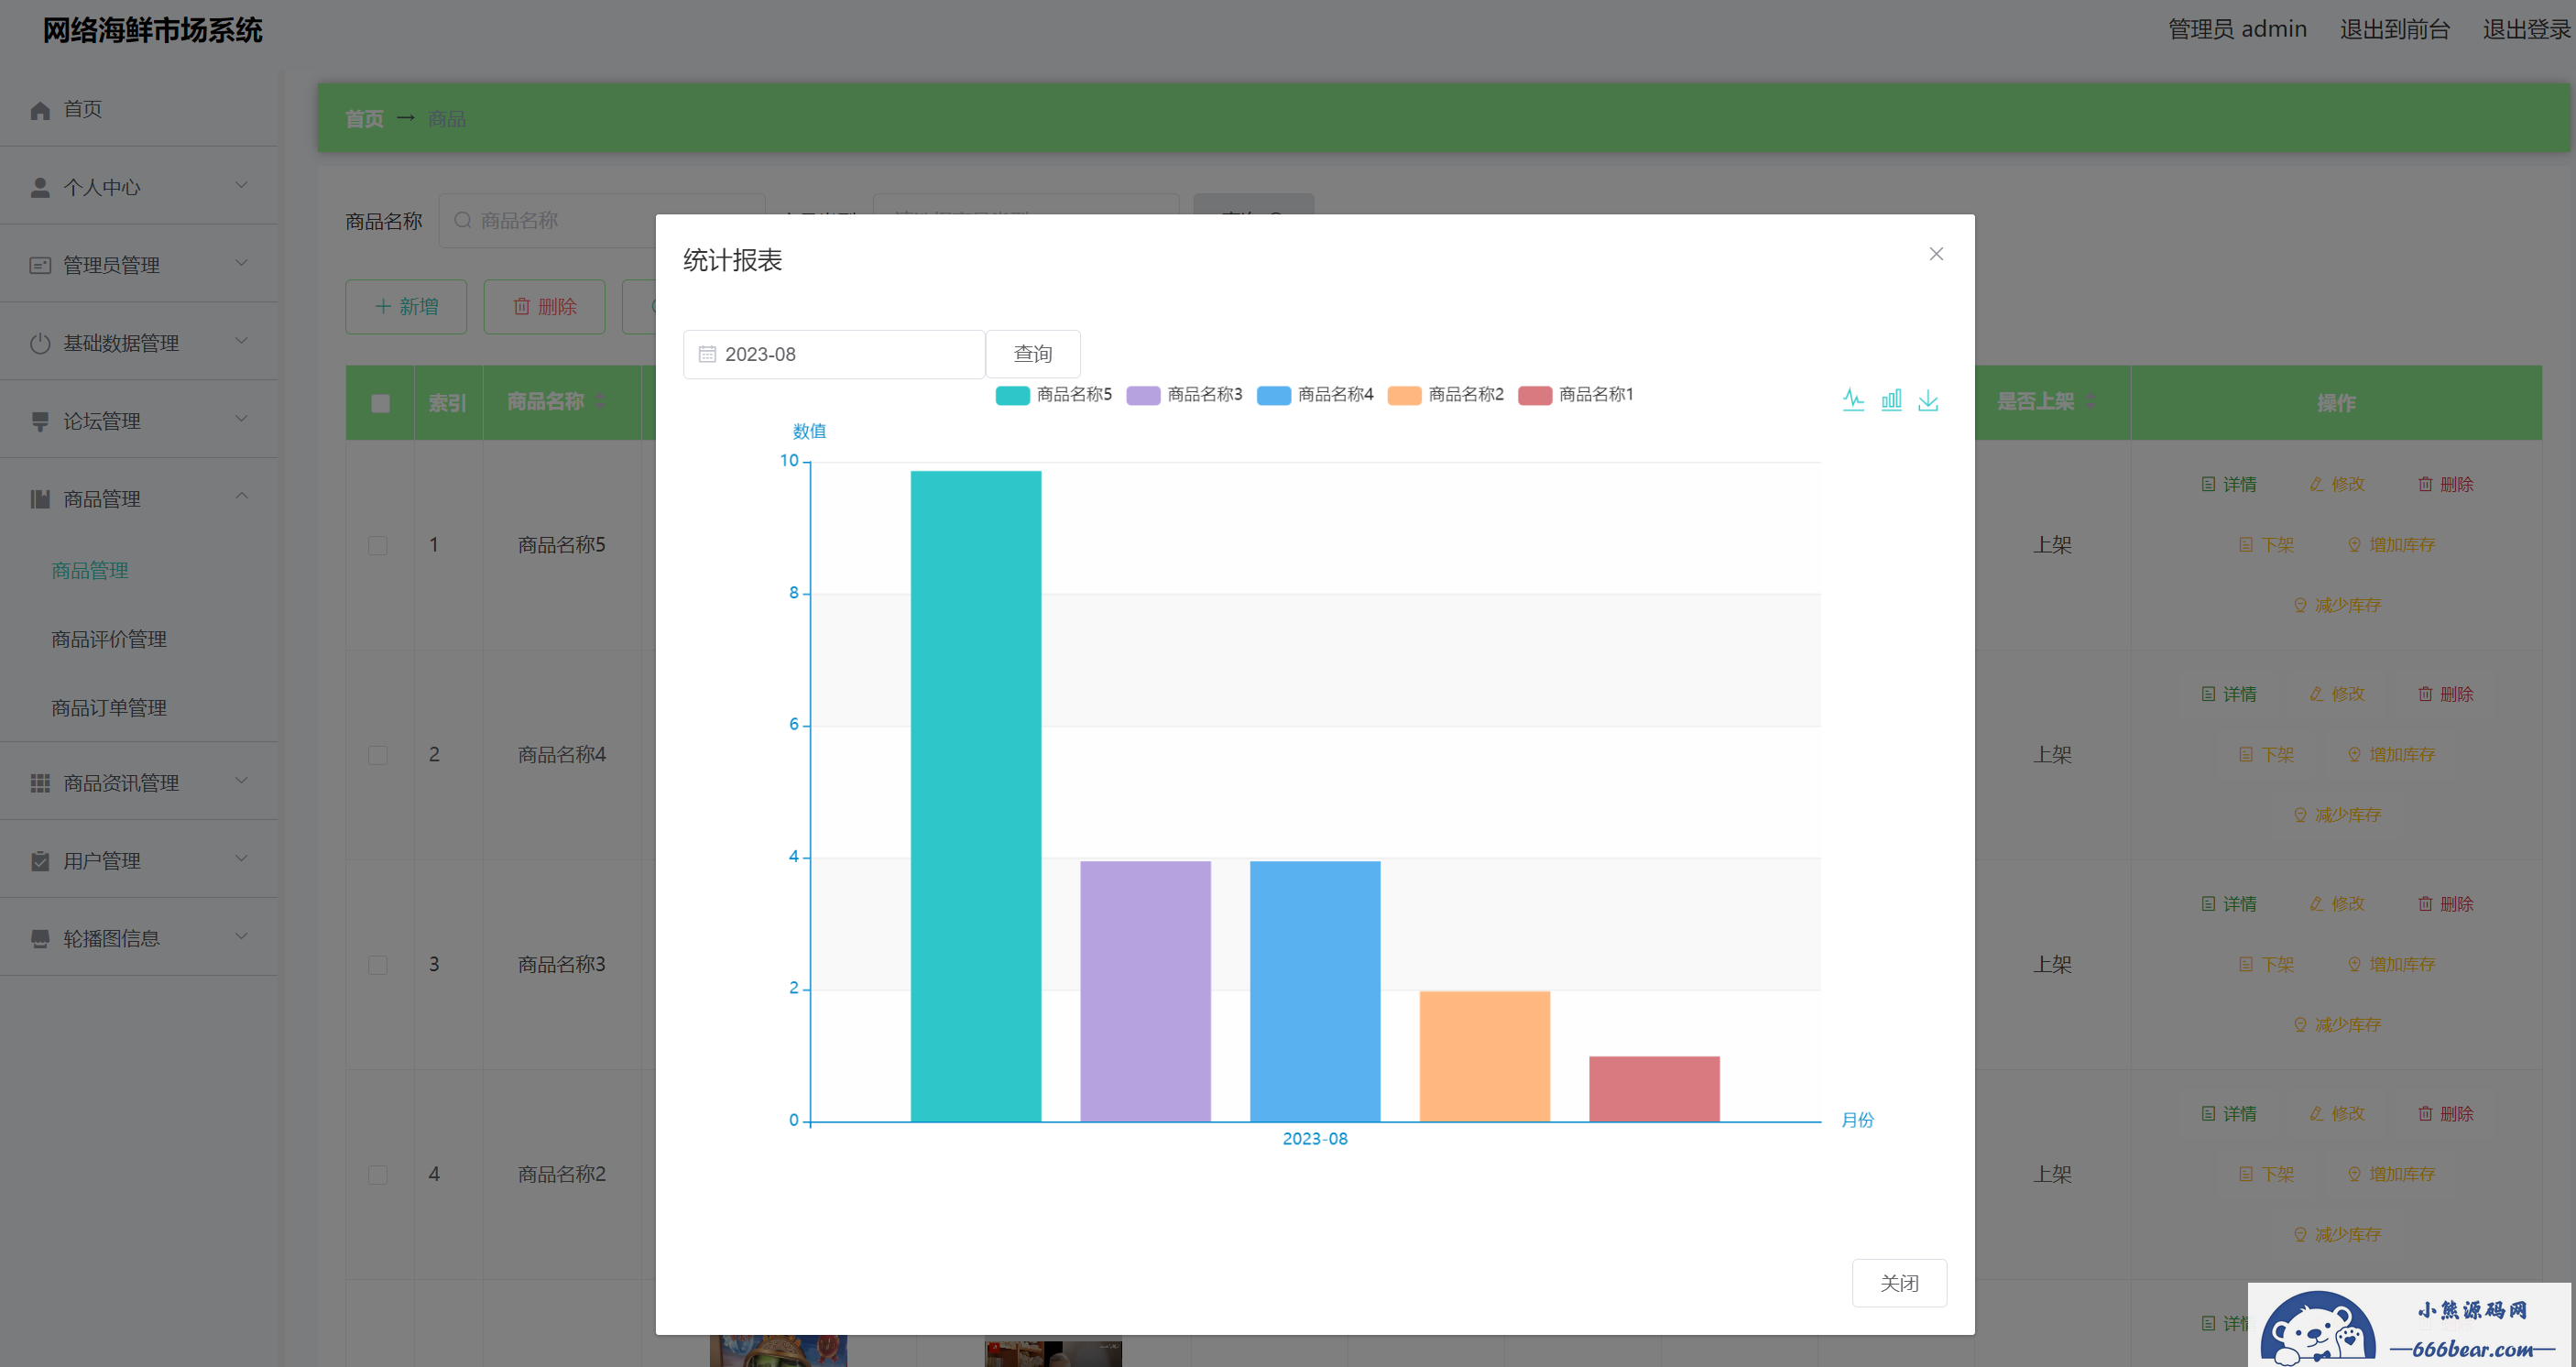This screenshot has width=2576, height=1367.
Task: Click 修改 for 商品名称5 row
Action: tap(2337, 484)
